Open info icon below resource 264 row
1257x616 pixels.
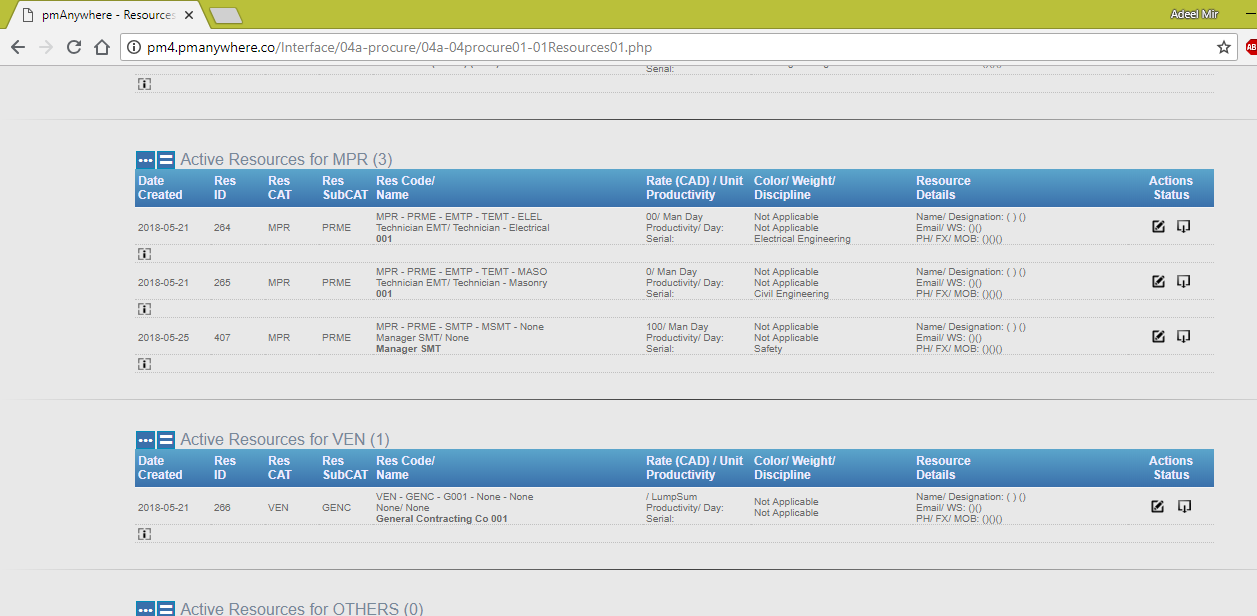click(x=144, y=254)
